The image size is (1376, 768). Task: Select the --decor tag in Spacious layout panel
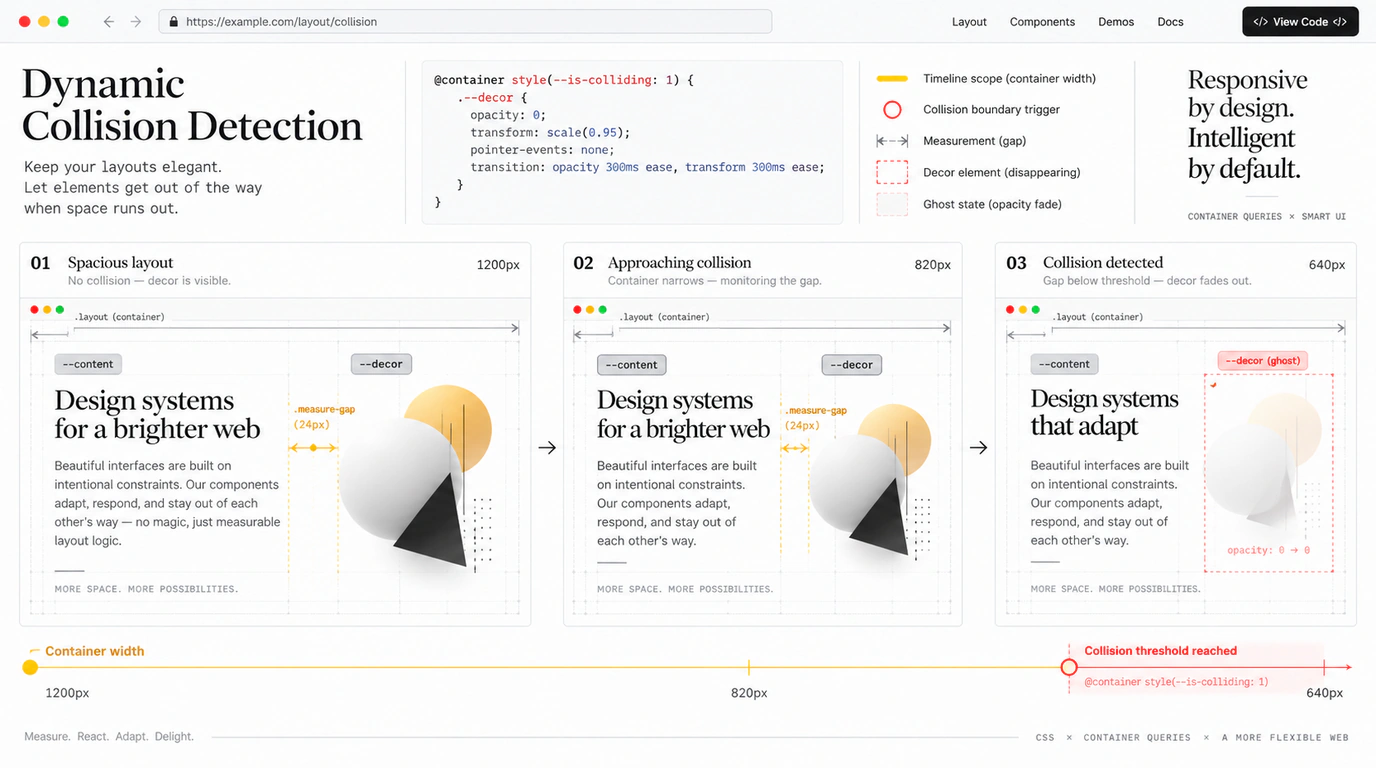[381, 364]
